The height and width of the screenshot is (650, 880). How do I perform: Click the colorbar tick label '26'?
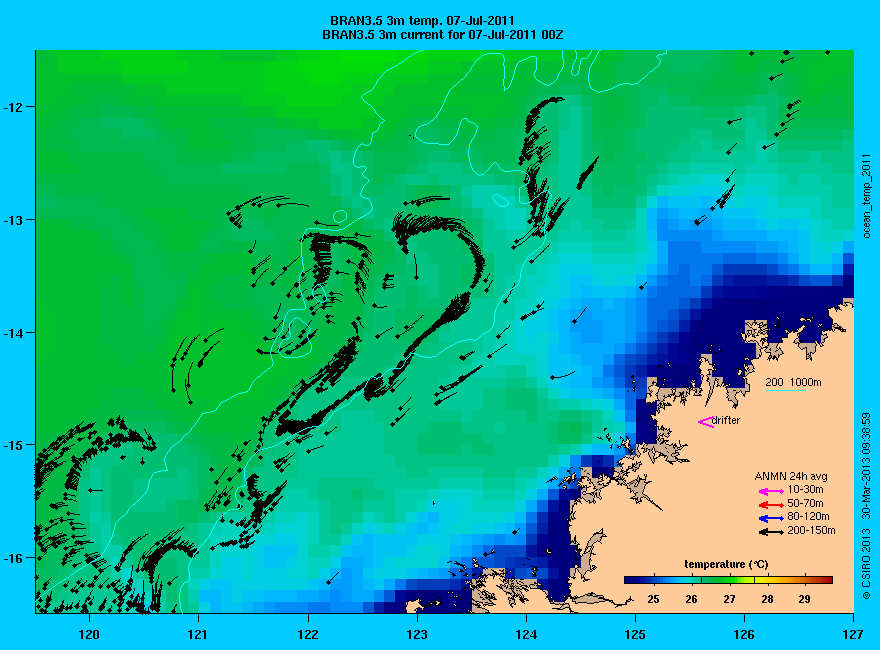tap(691, 599)
